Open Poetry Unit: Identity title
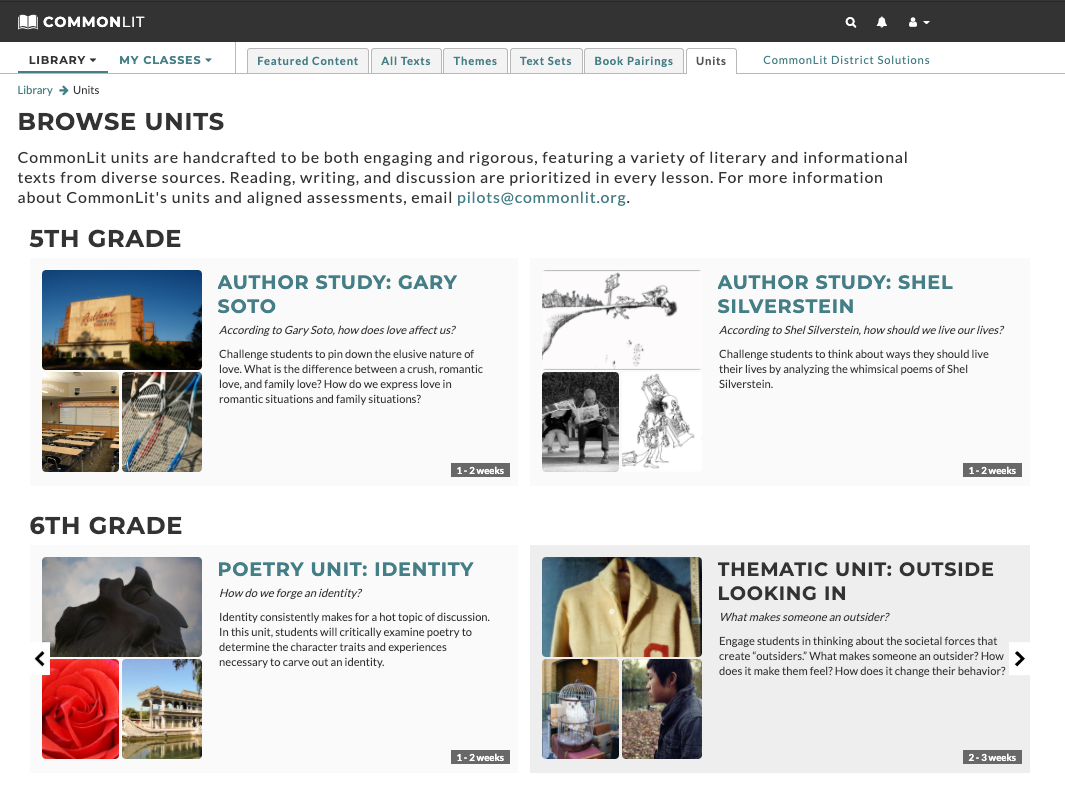Image resolution: width=1065 pixels, height=791 pixels. click(x=346, y=569)
